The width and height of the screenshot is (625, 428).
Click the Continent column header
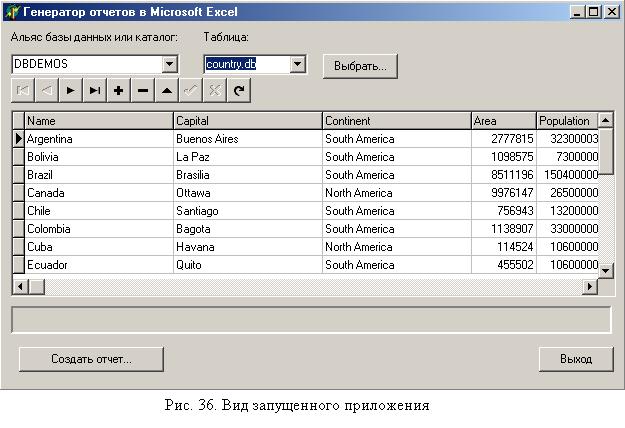[x=397, y=121]
